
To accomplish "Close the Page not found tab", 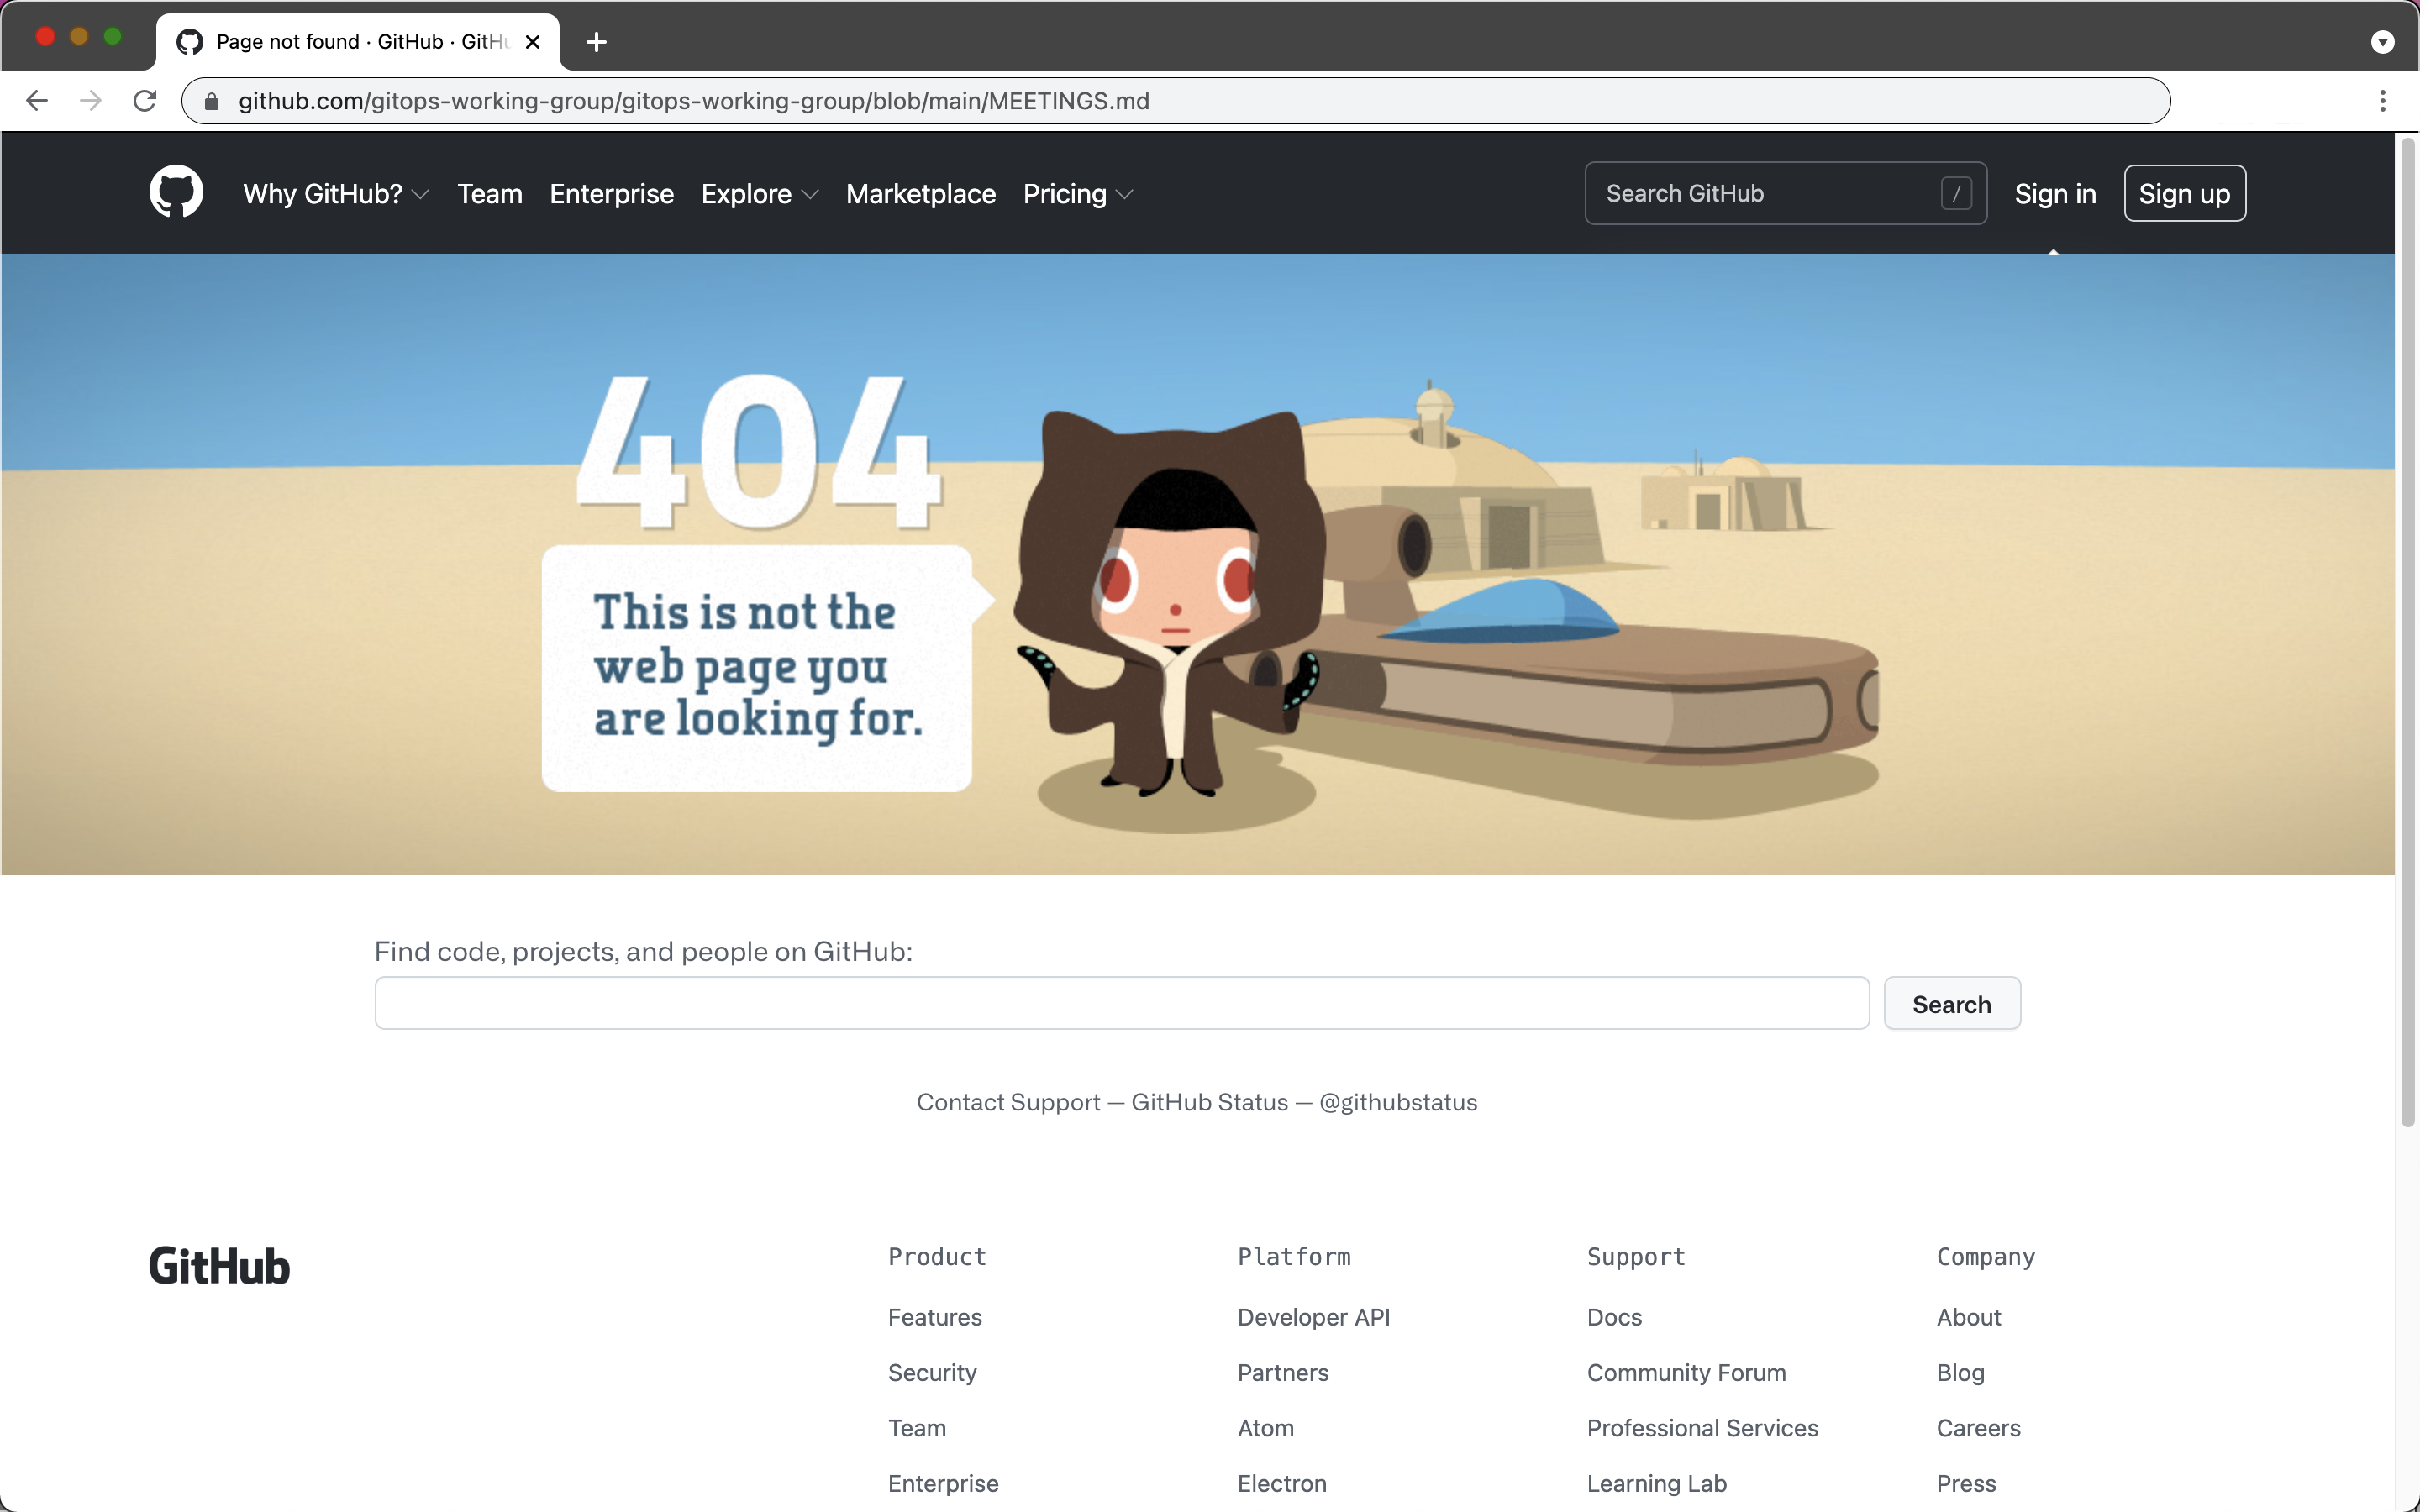I will coord(533,42).
